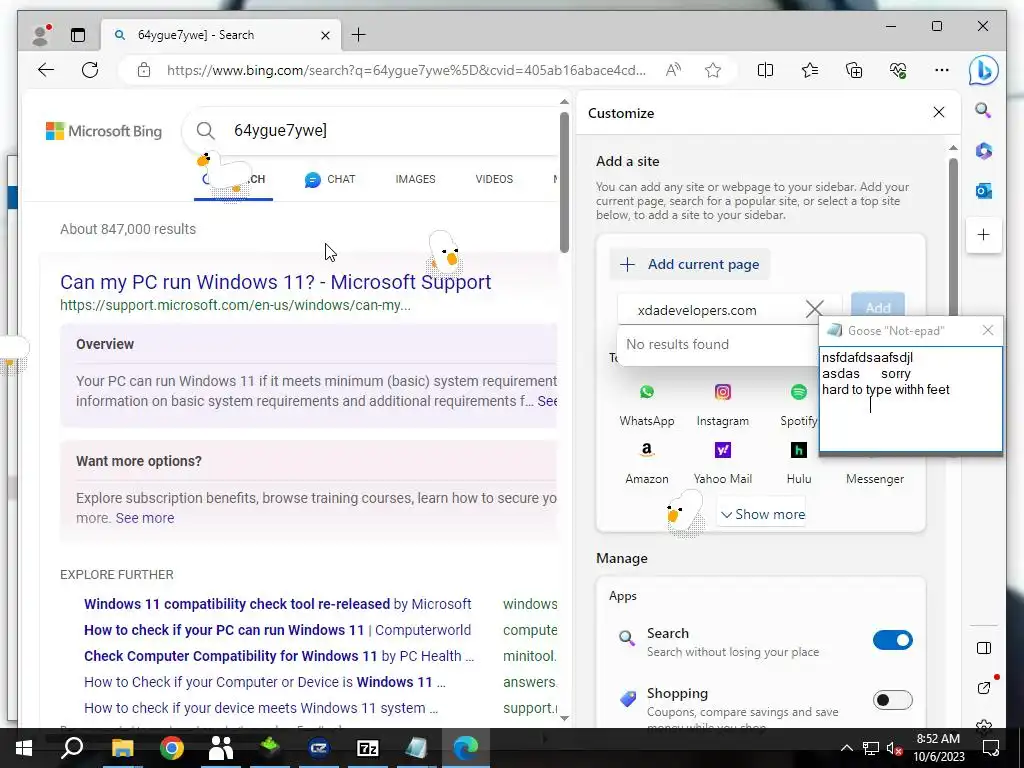View site information lock icon

144,70
